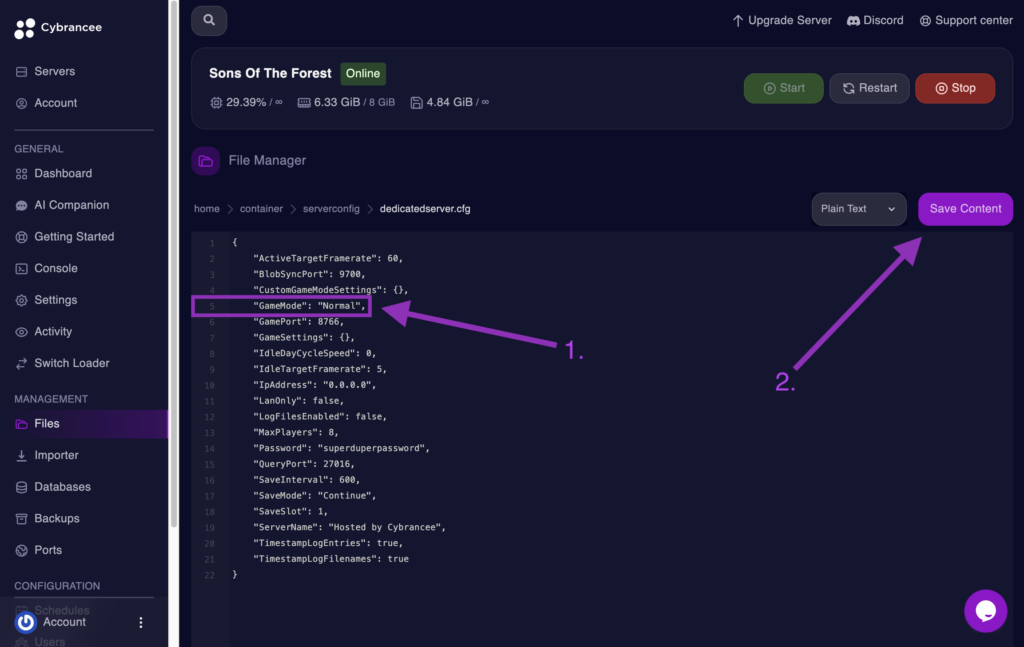Click the Settings gear icon
The image size is (1024, 647).
click(x=22, y=300)
